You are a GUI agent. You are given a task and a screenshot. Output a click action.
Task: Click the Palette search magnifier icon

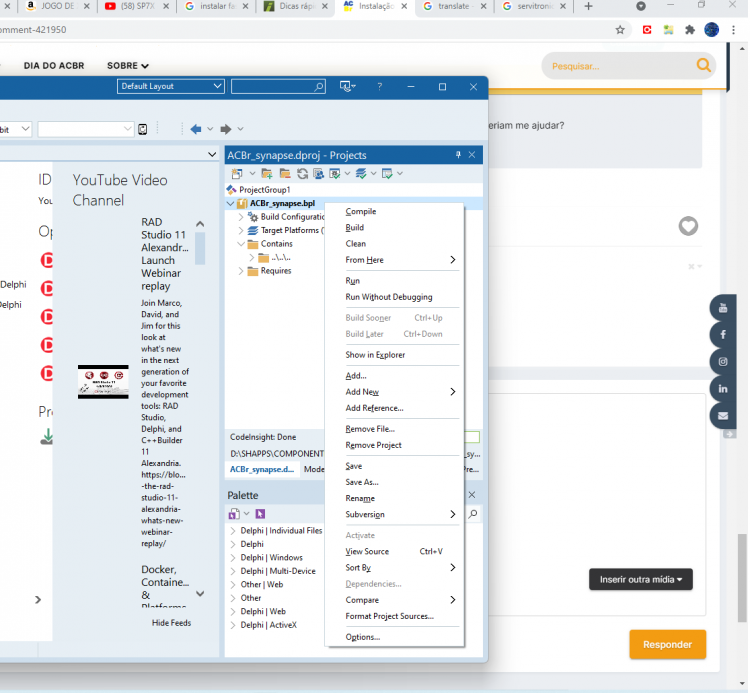pyautogui.click(x=473, y=514)
